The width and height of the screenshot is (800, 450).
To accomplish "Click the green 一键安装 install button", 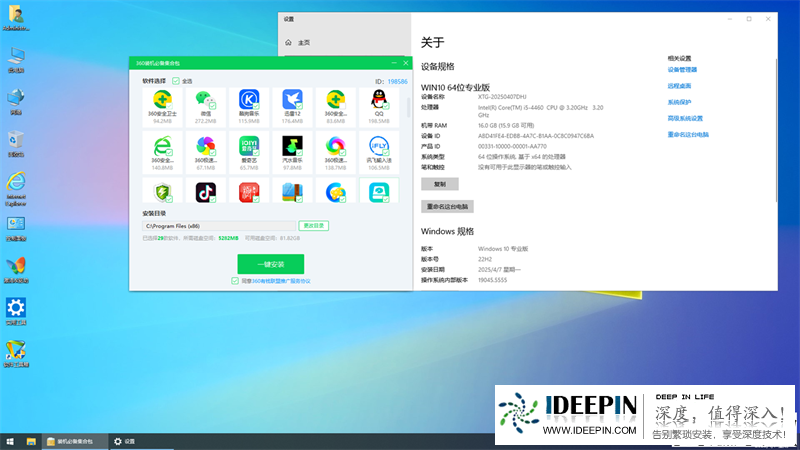I will 271,264.
